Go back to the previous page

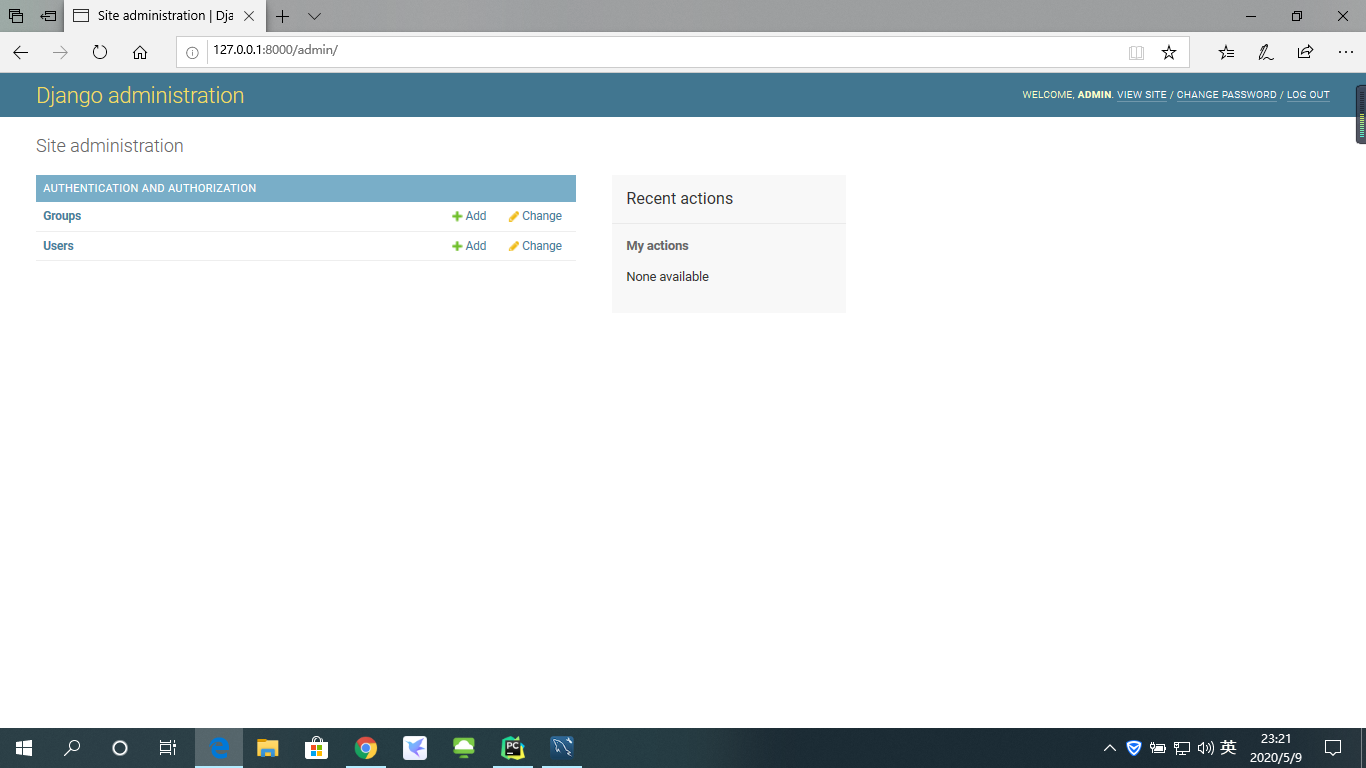20,52
